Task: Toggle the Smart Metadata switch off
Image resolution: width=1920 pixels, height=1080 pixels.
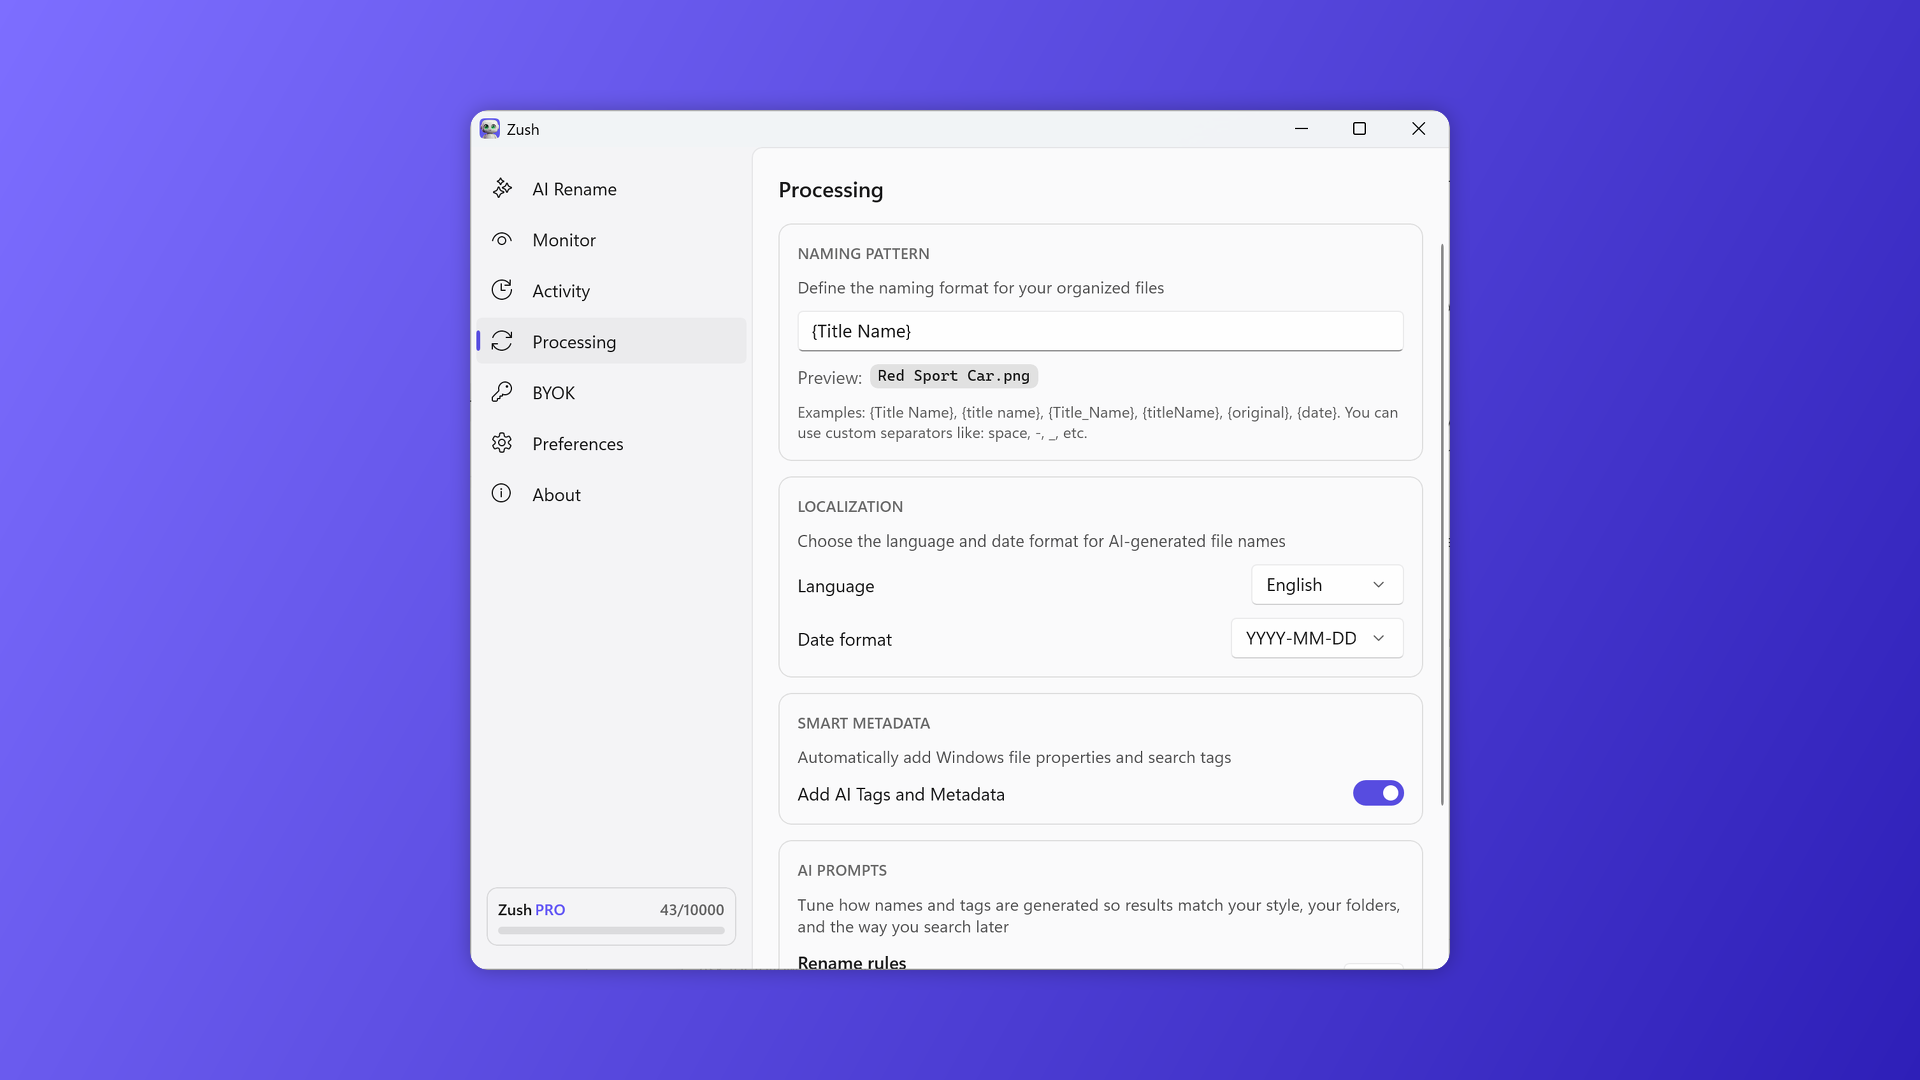Action: (x=1378, y=793)
